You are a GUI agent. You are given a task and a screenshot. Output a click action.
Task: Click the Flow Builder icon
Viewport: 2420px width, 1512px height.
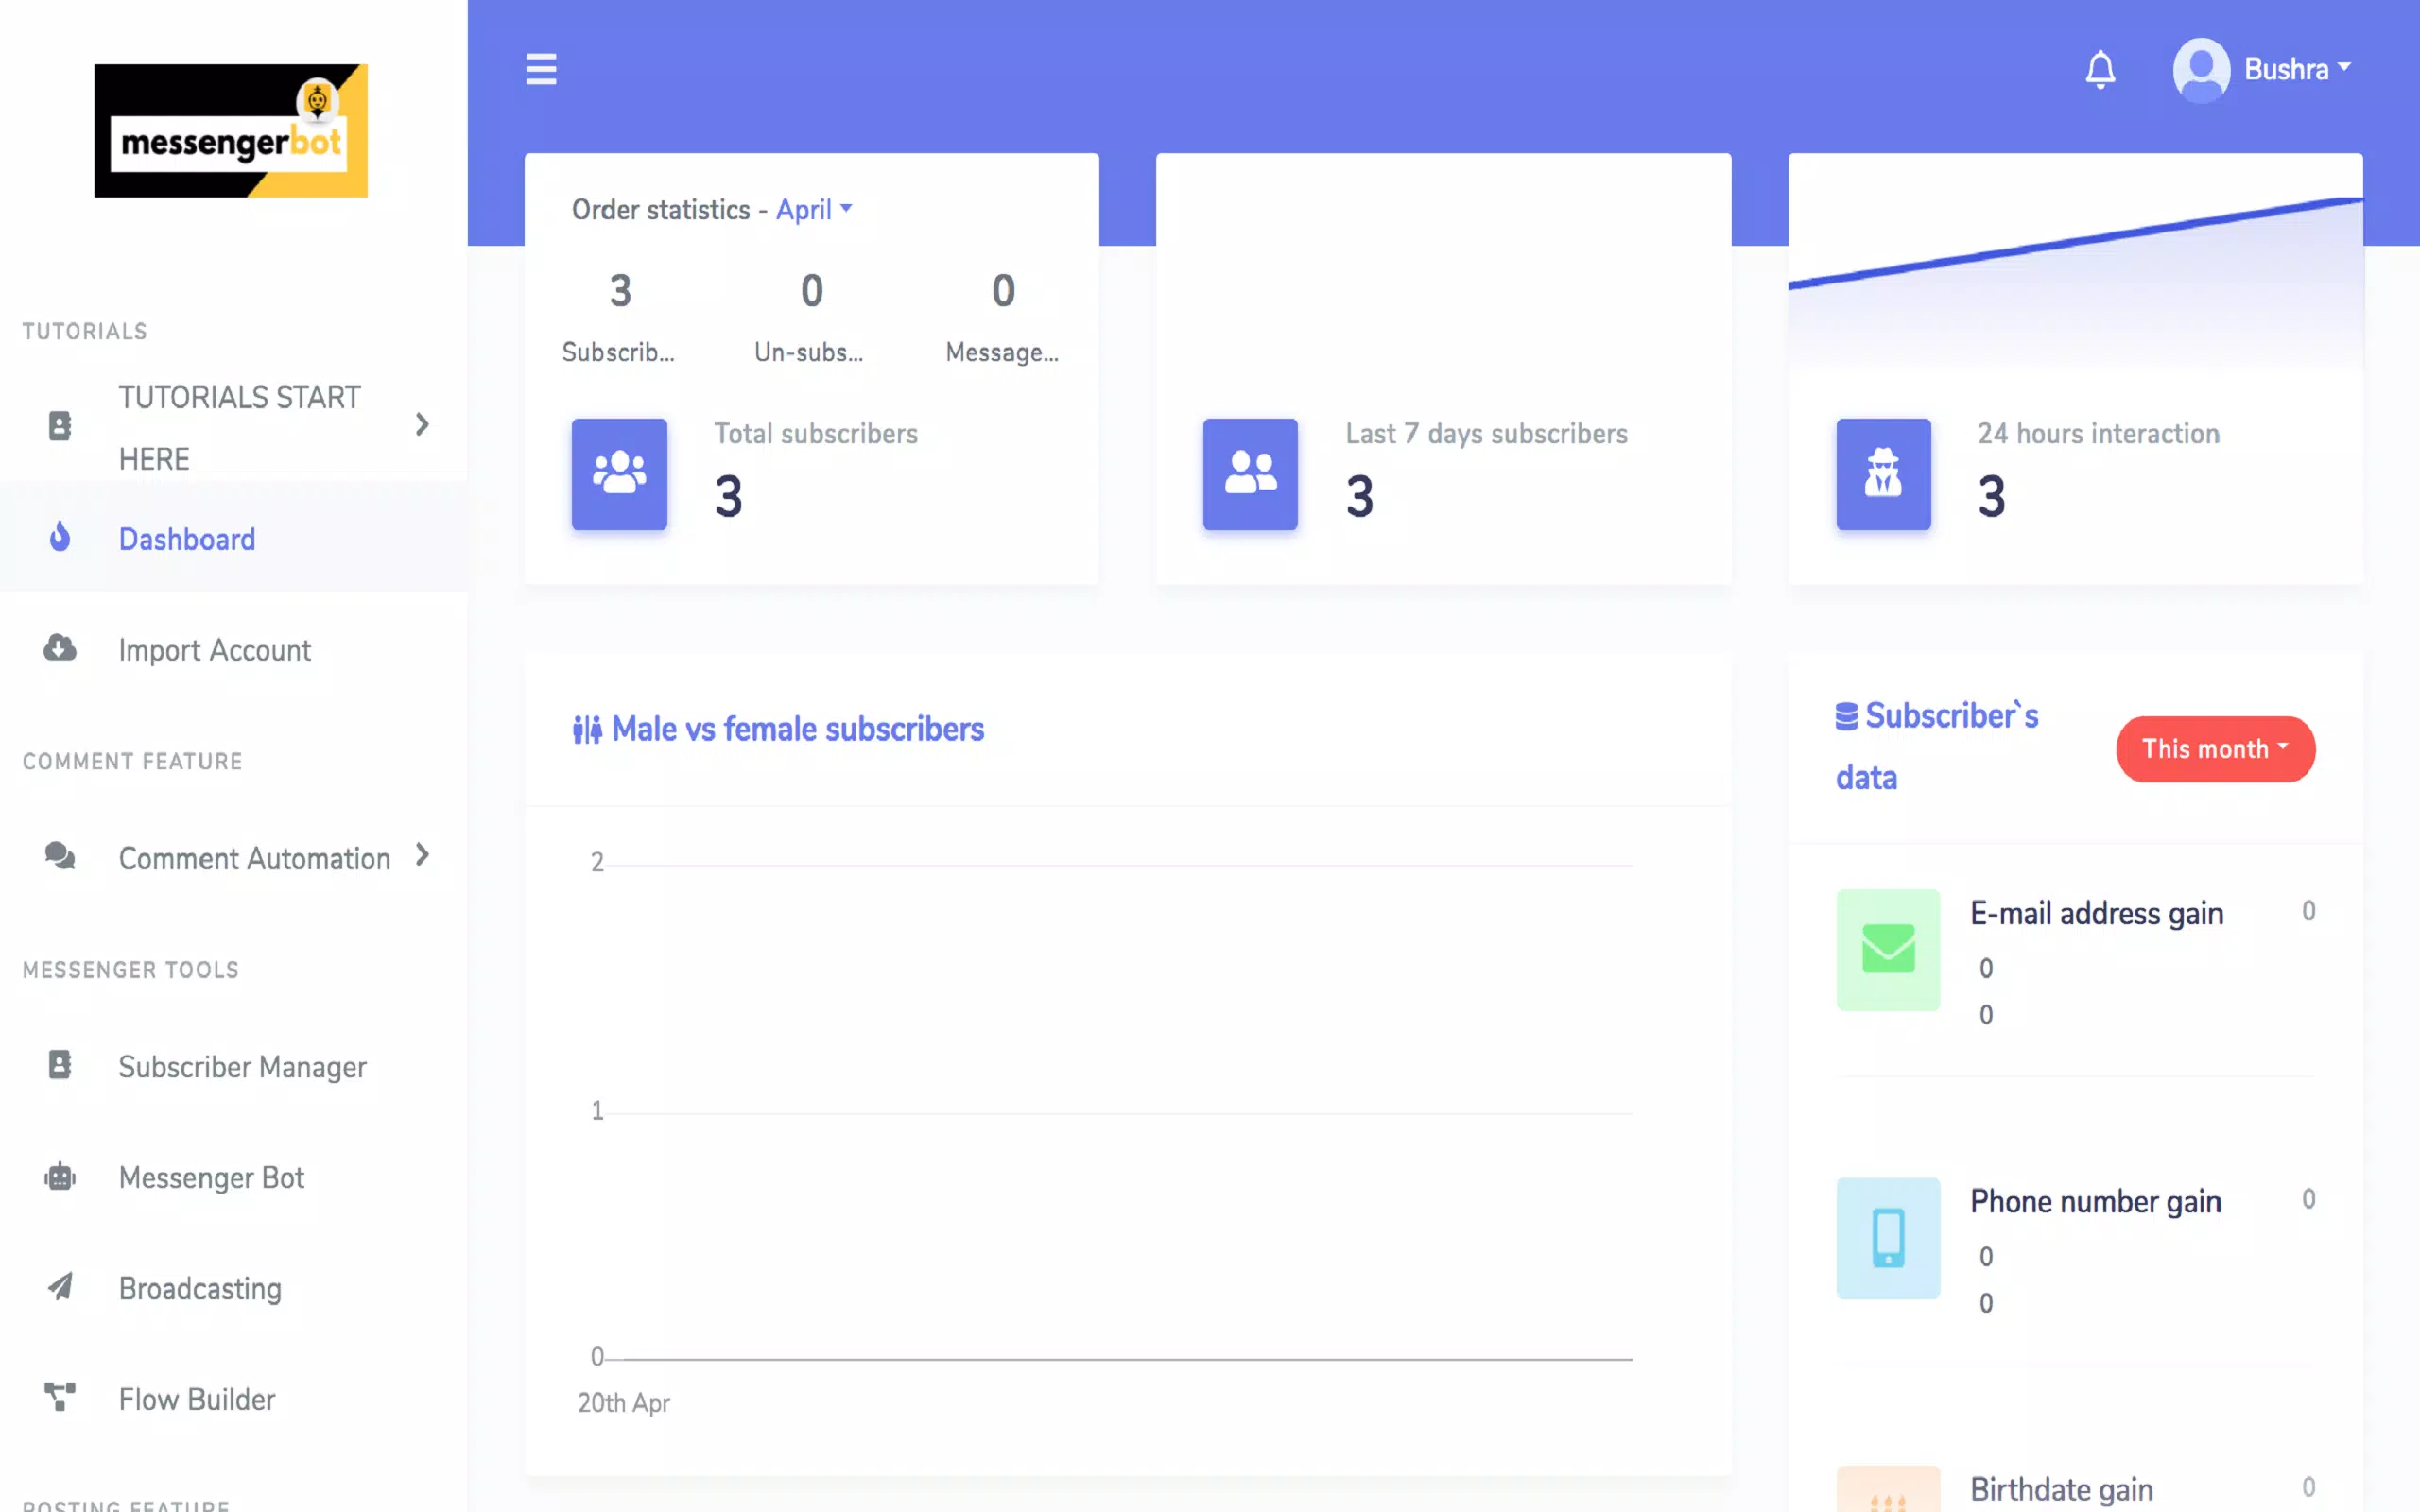tap(60, 1395)
